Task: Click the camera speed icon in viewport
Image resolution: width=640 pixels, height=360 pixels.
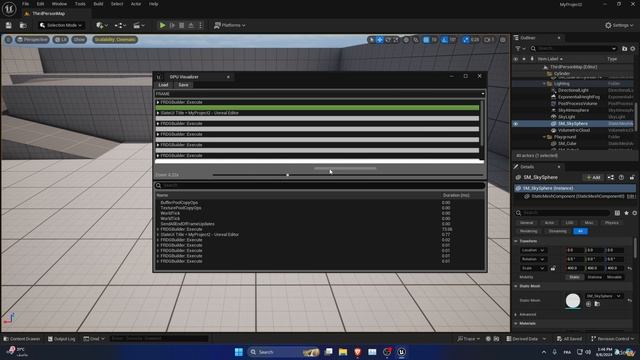Action: tap(489, 40)
